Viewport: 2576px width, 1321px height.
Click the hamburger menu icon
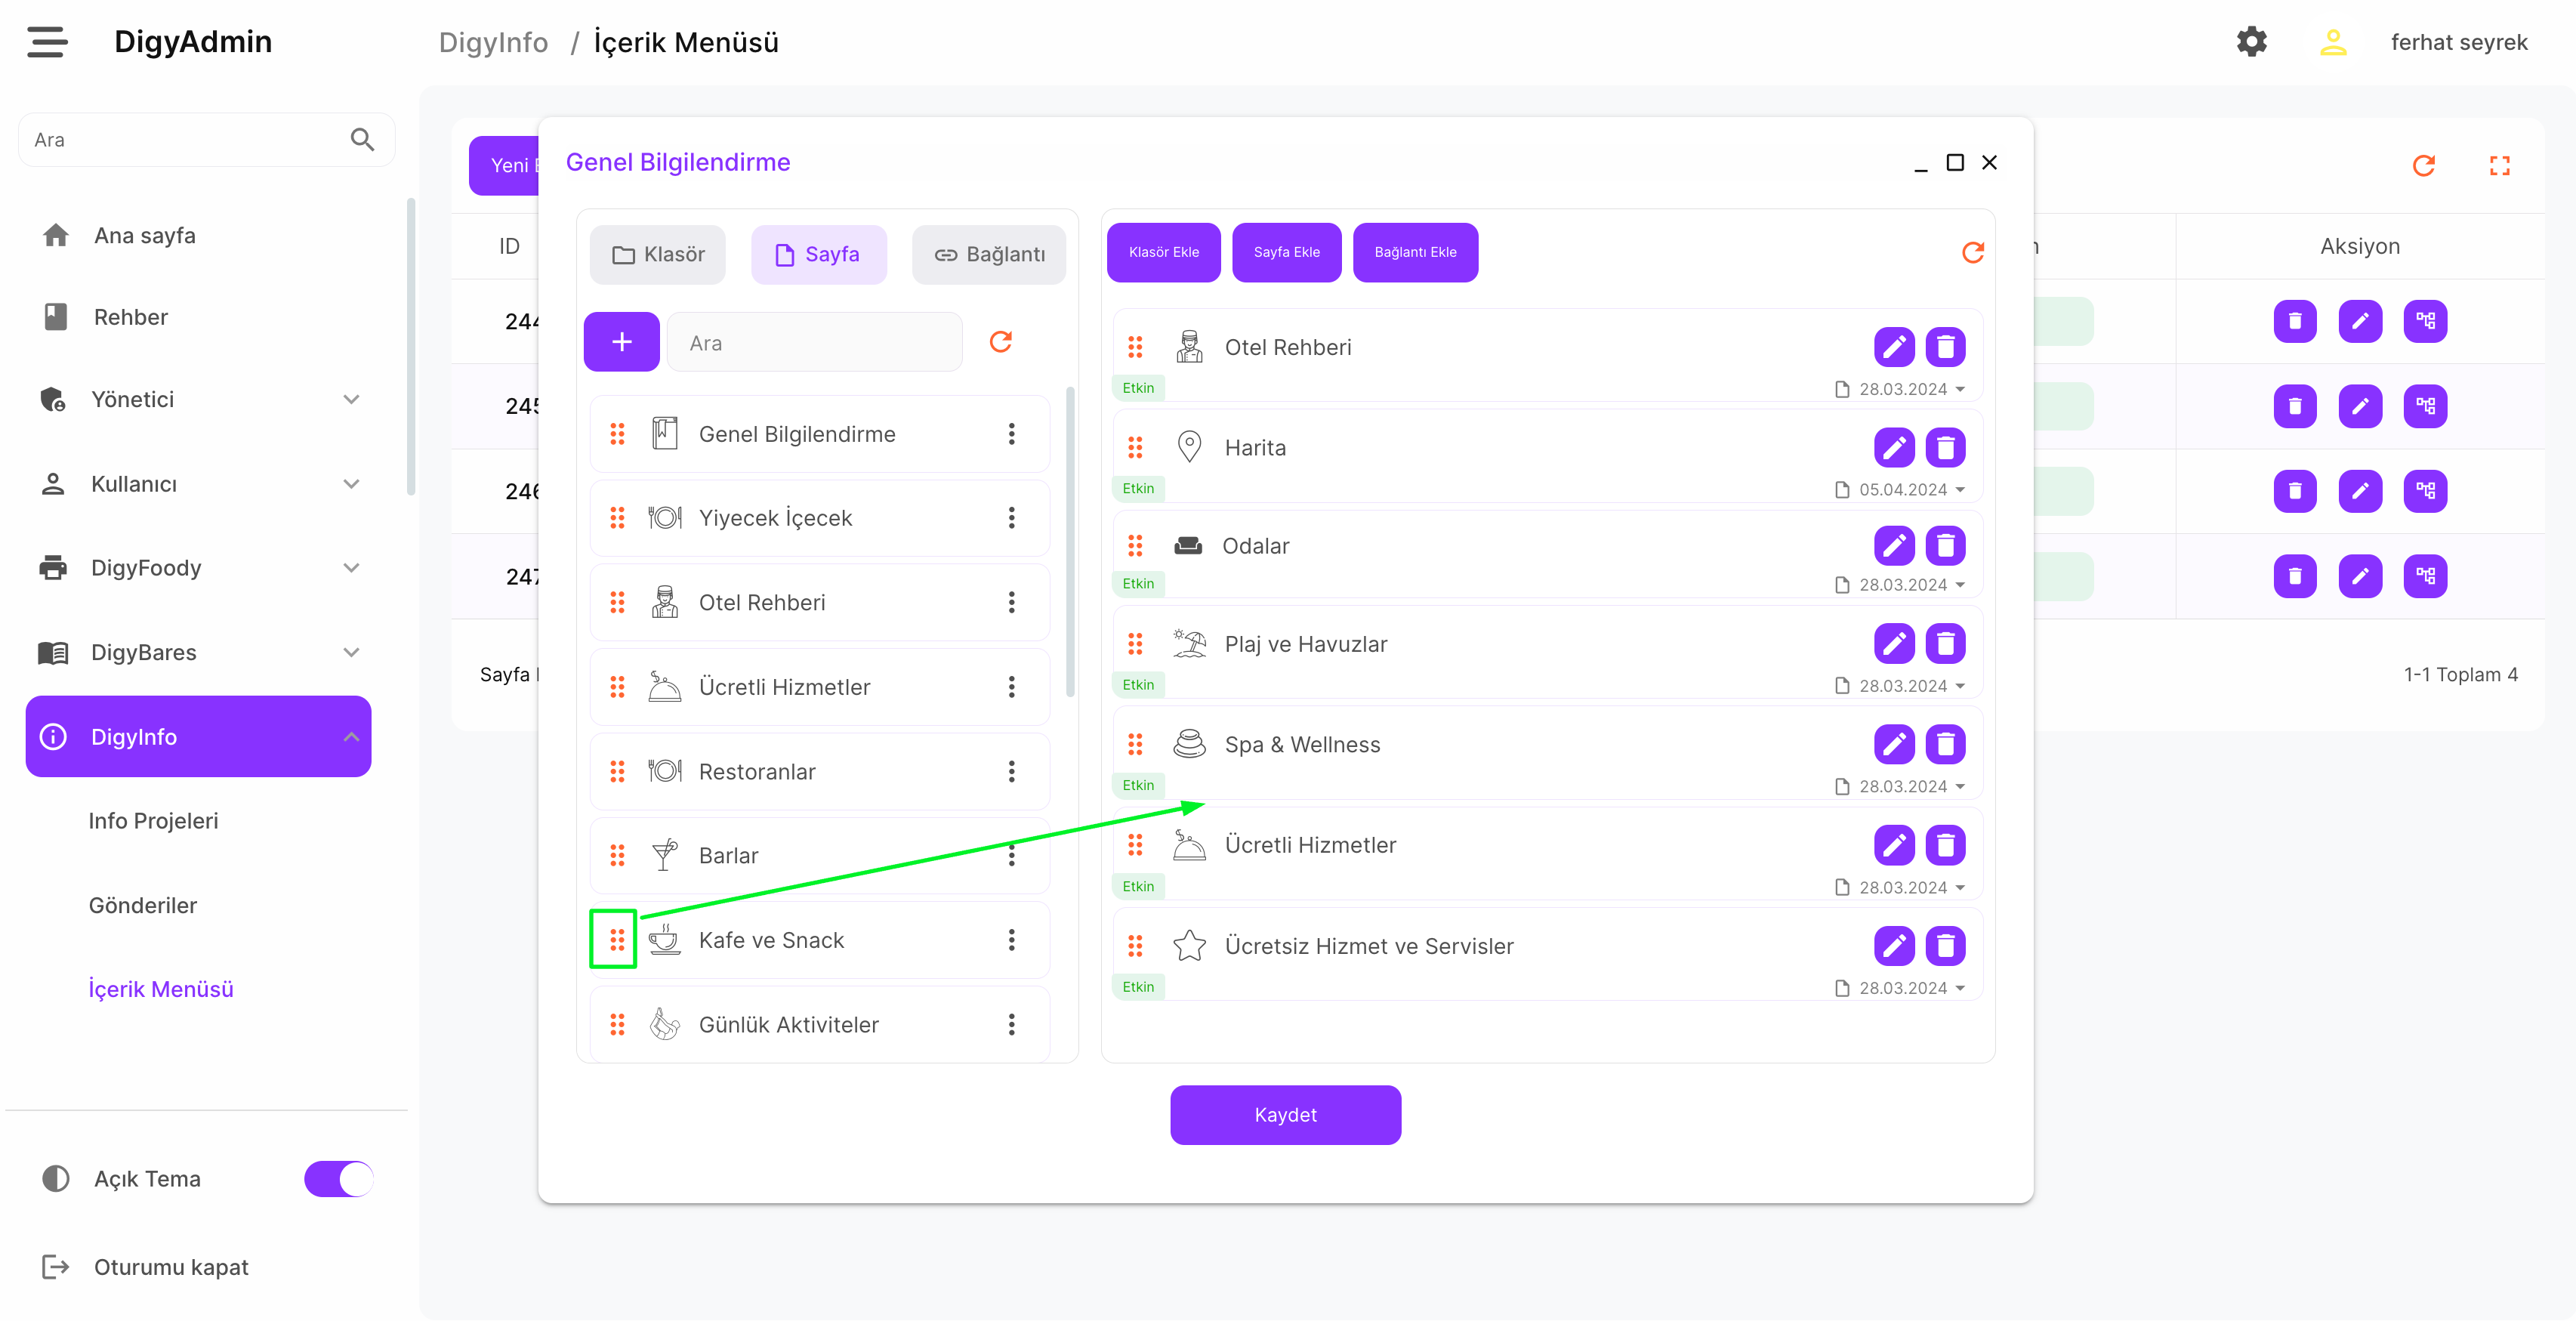(47, 42)
